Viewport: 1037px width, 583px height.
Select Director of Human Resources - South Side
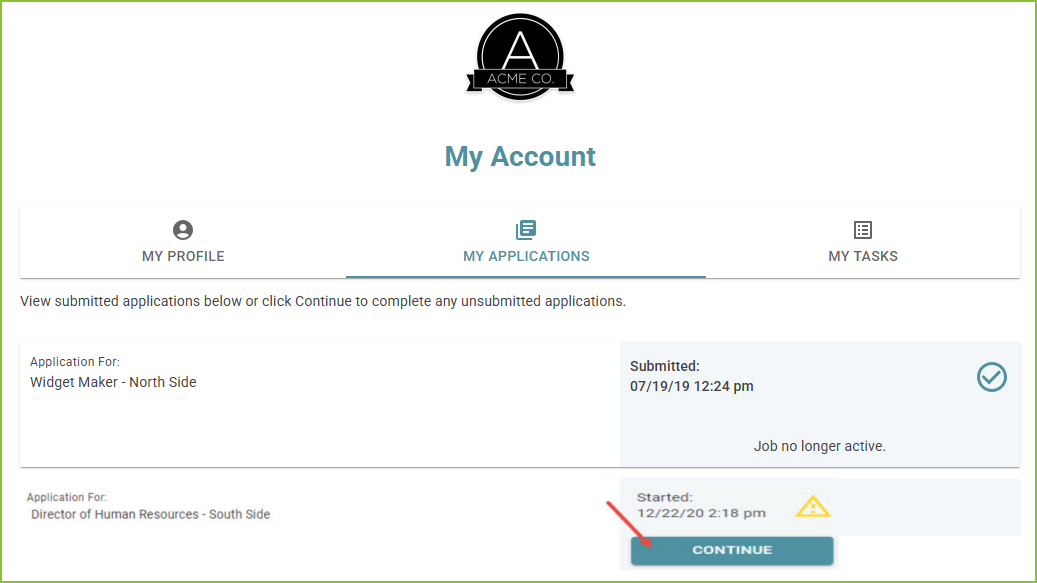pyautogui.click(x=150, y=515)
